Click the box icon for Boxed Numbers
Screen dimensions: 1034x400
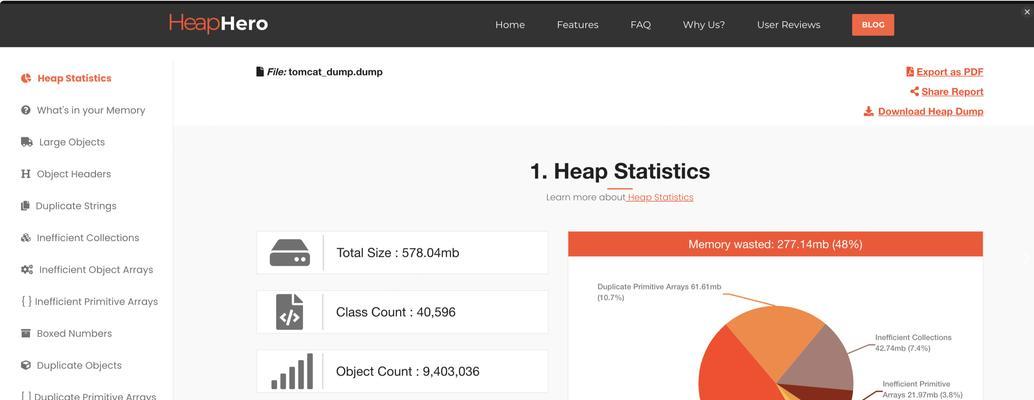[26, 333]
